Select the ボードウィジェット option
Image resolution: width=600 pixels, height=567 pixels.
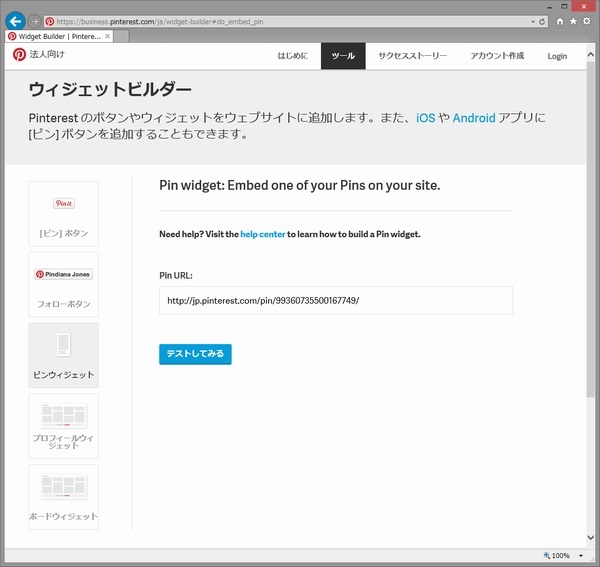[64, 497]
